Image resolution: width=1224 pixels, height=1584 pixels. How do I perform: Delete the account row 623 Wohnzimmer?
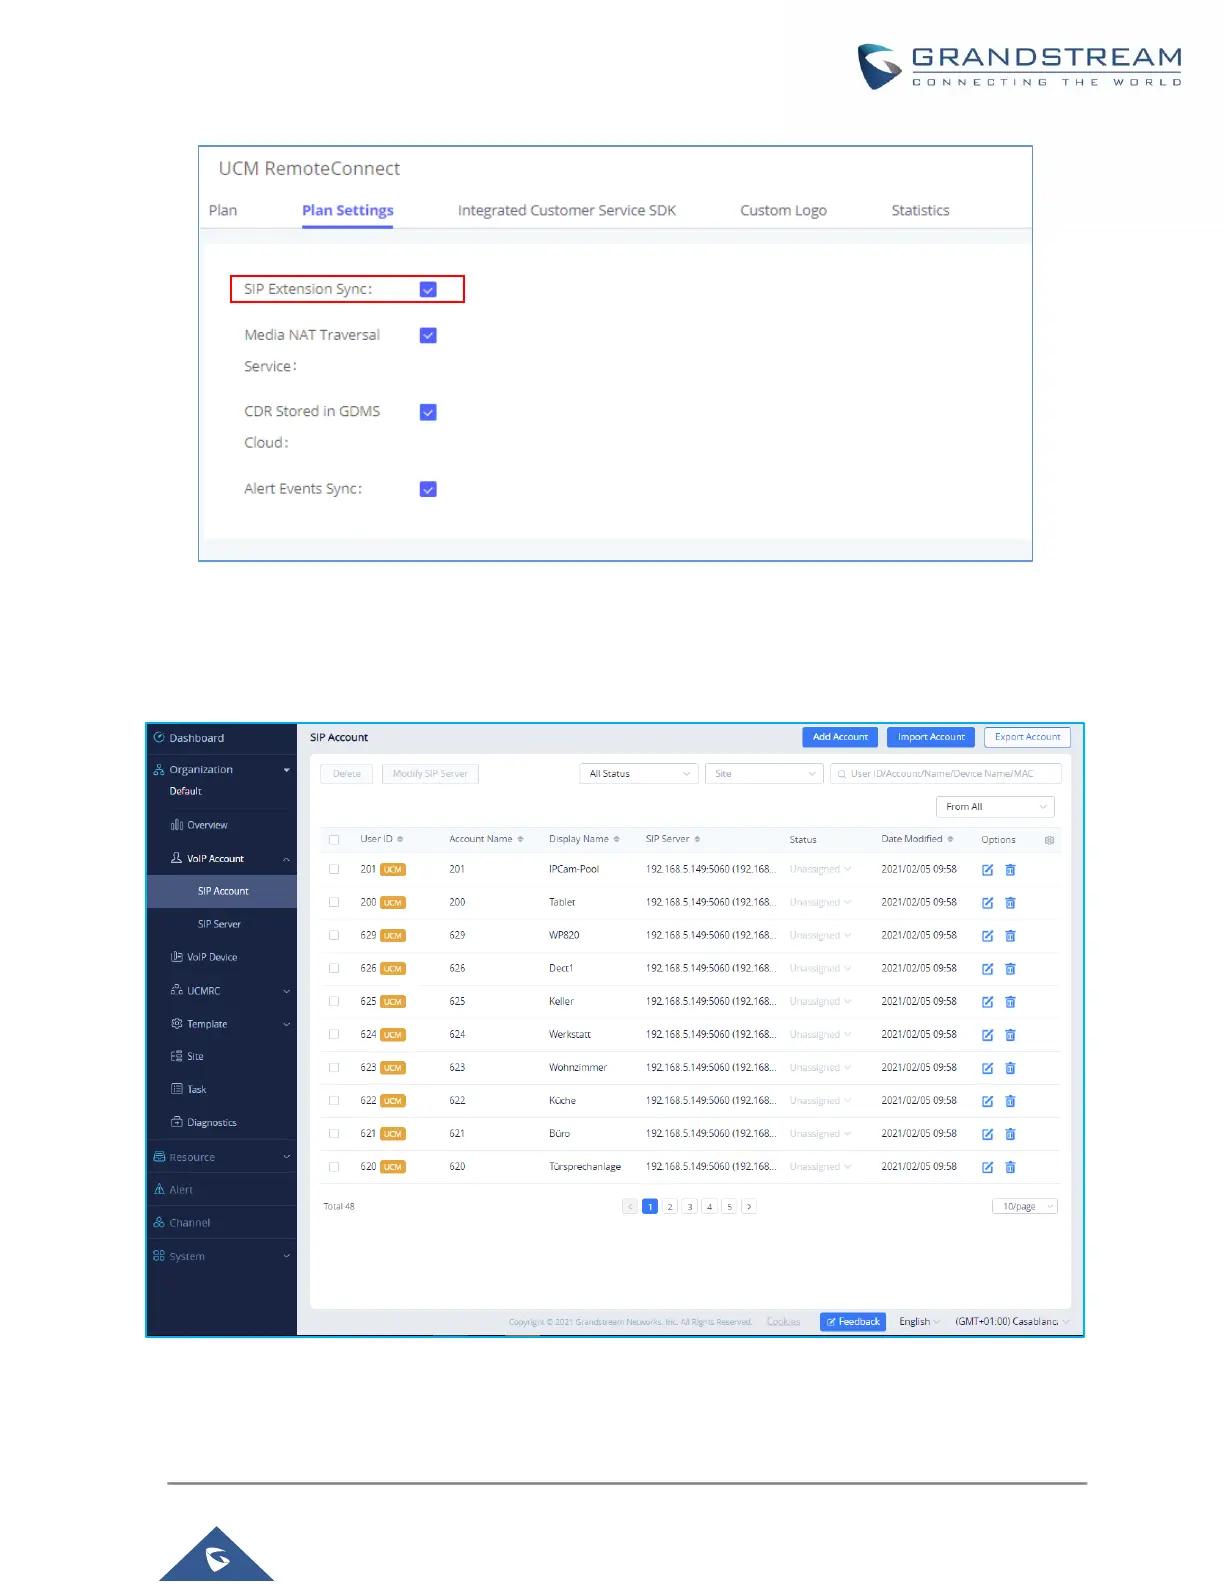1010,1068
